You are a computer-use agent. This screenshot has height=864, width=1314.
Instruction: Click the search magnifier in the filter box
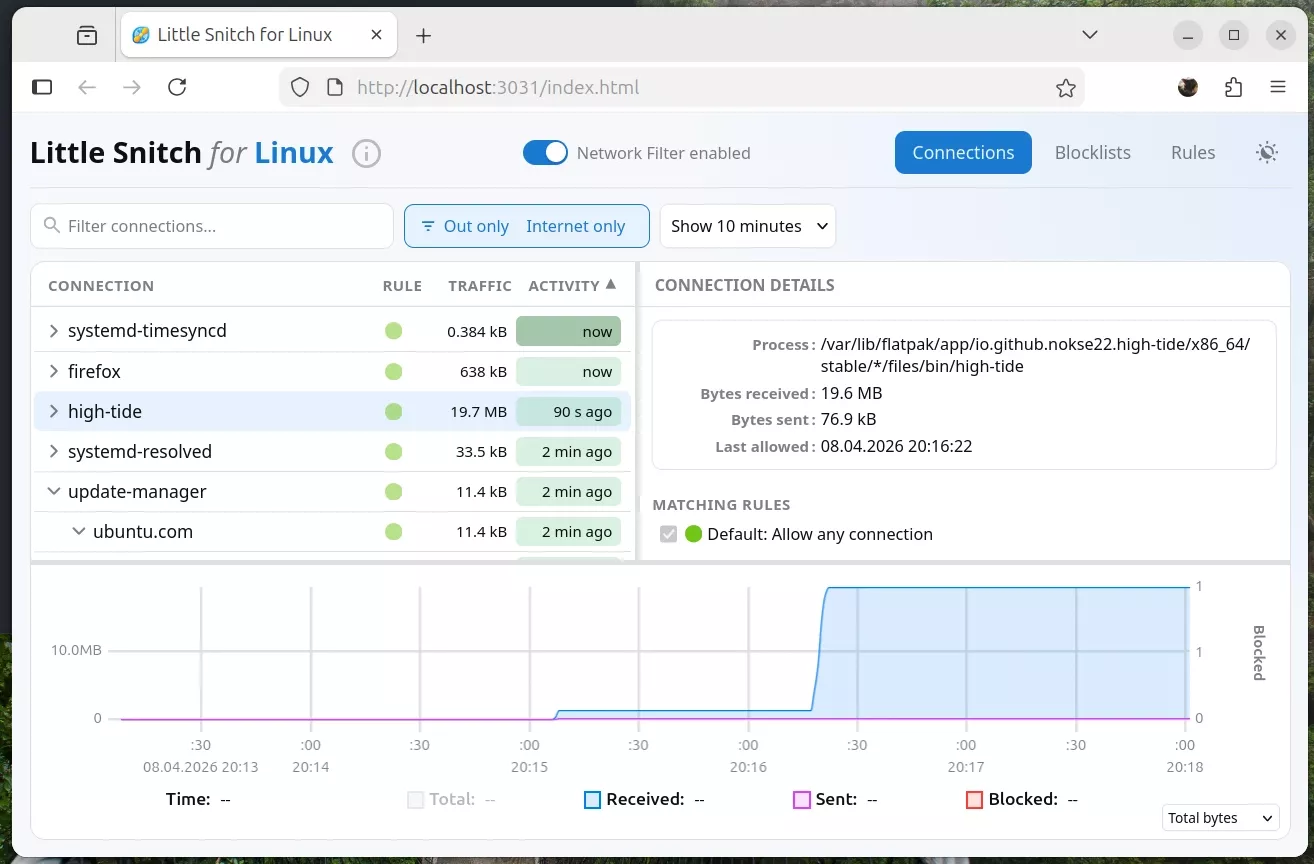coord(51,226)
